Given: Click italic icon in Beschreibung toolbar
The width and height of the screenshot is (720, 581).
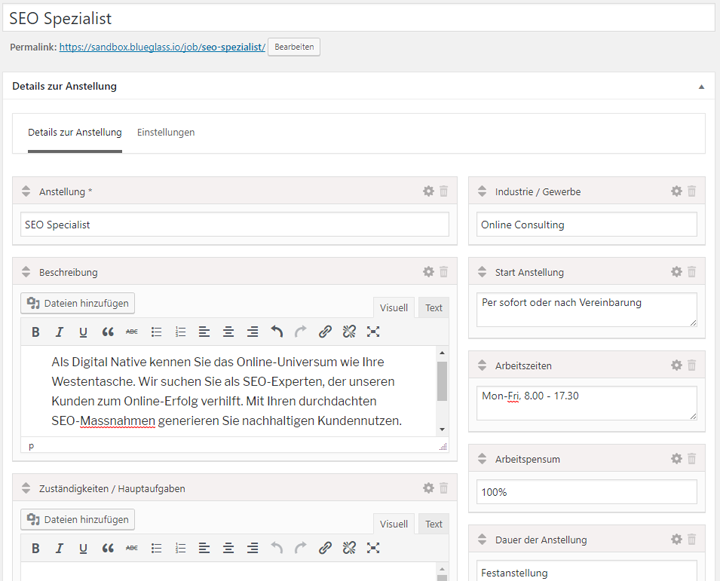Looking at the screenshot, I should [x=59, y=332].
